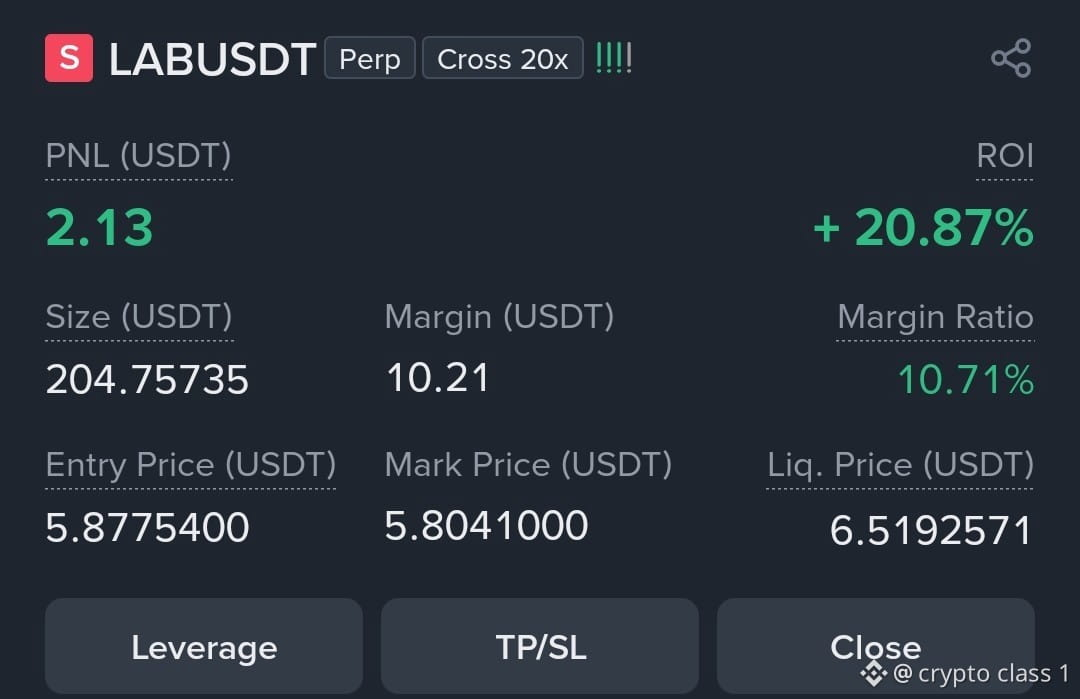Tap the red S short-side badge
The image size is (1080, 699).
(x=69, y=58)
